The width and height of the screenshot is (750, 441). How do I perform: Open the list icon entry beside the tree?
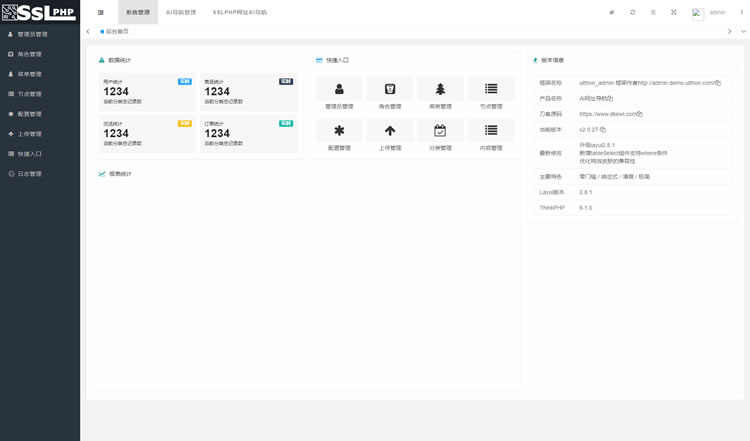click(491, 94)
